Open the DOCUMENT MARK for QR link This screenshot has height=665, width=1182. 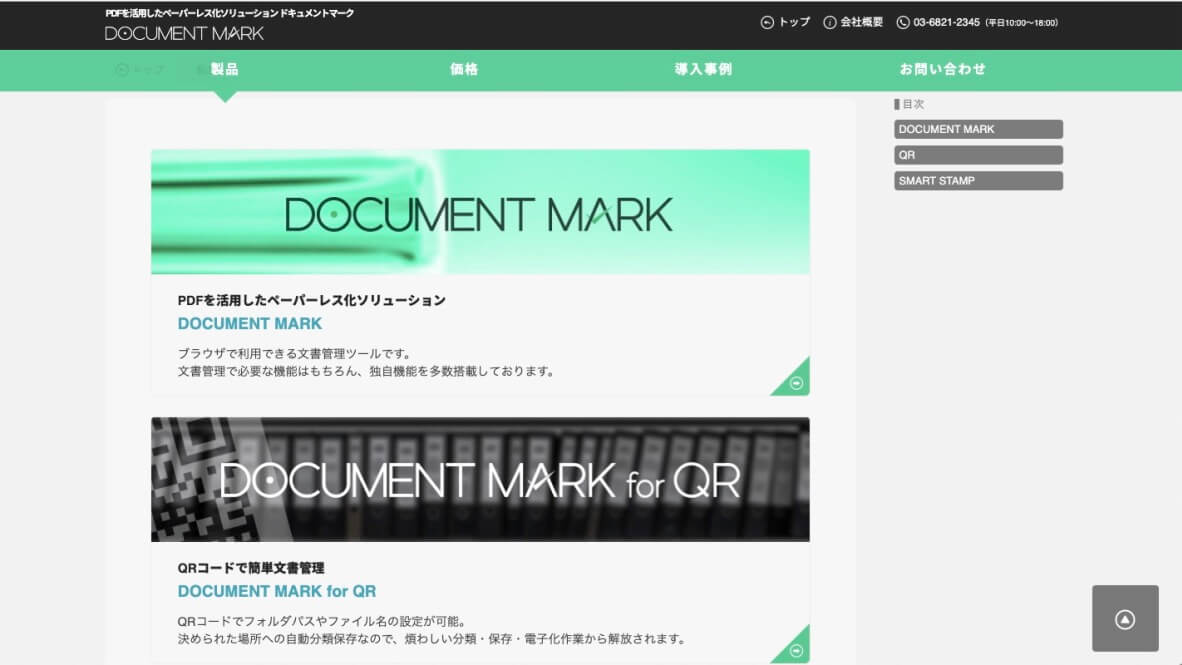pyautogui.click(x=275, y=591)
